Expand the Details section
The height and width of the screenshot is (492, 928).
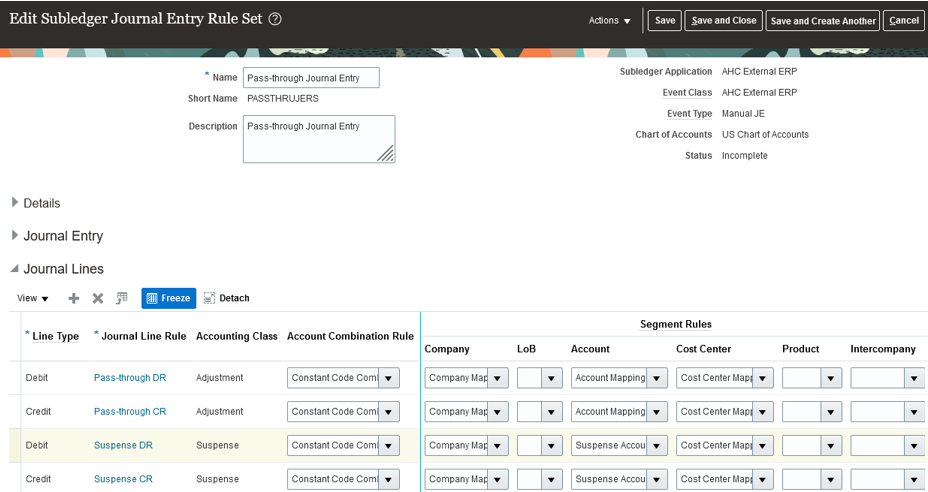[x=15, y=203]
